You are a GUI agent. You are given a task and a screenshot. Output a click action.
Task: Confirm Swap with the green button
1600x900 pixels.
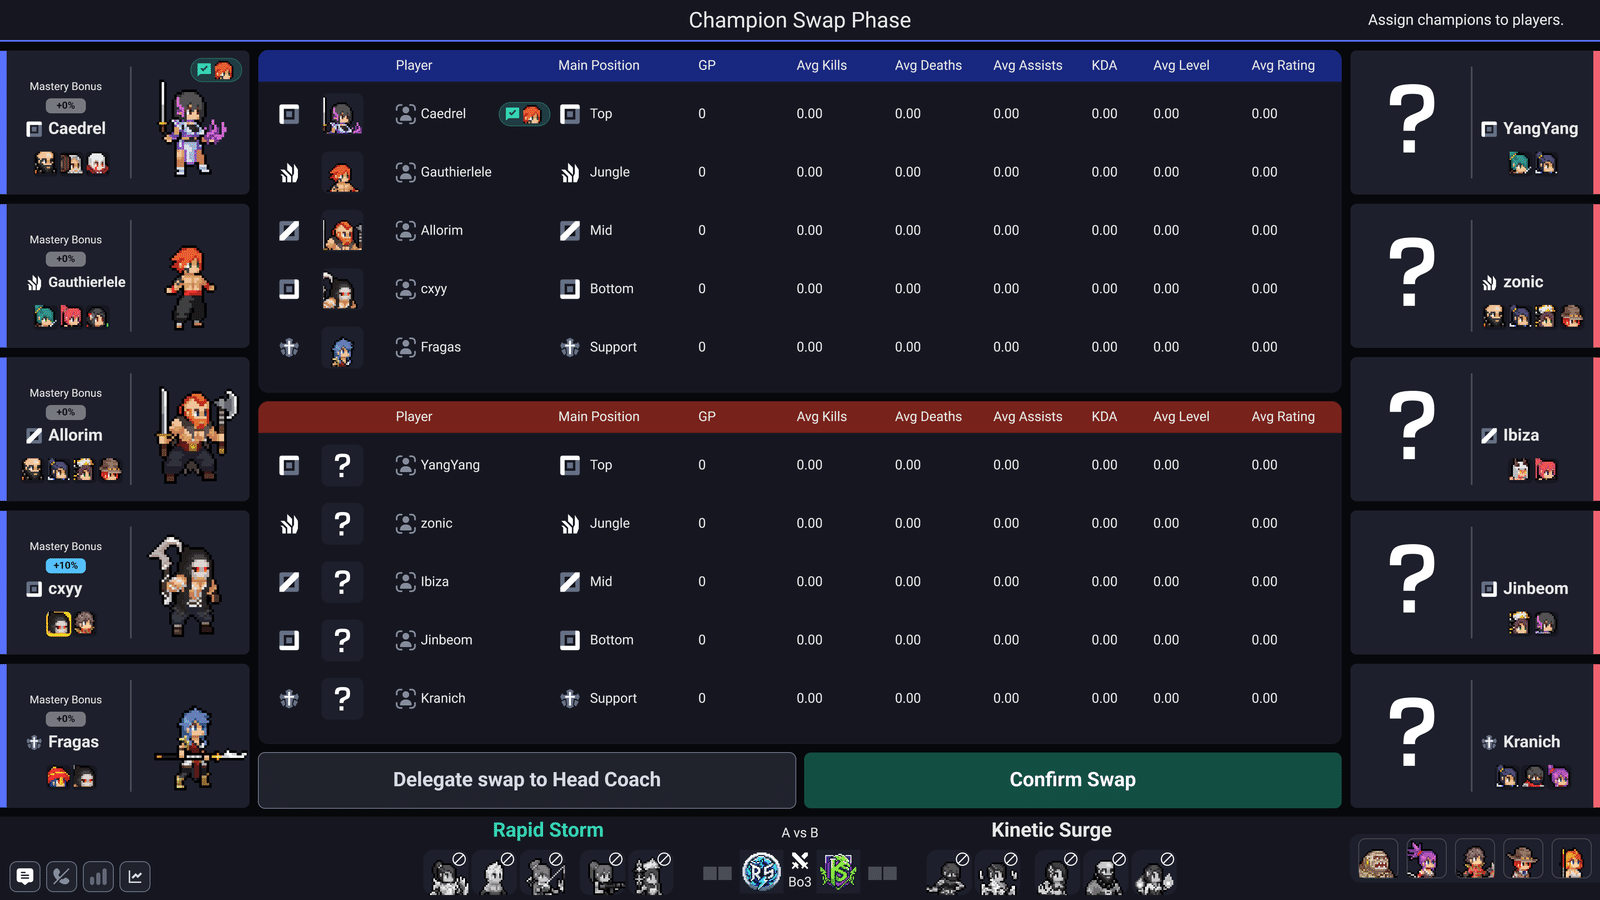[x=1072, y=780]
